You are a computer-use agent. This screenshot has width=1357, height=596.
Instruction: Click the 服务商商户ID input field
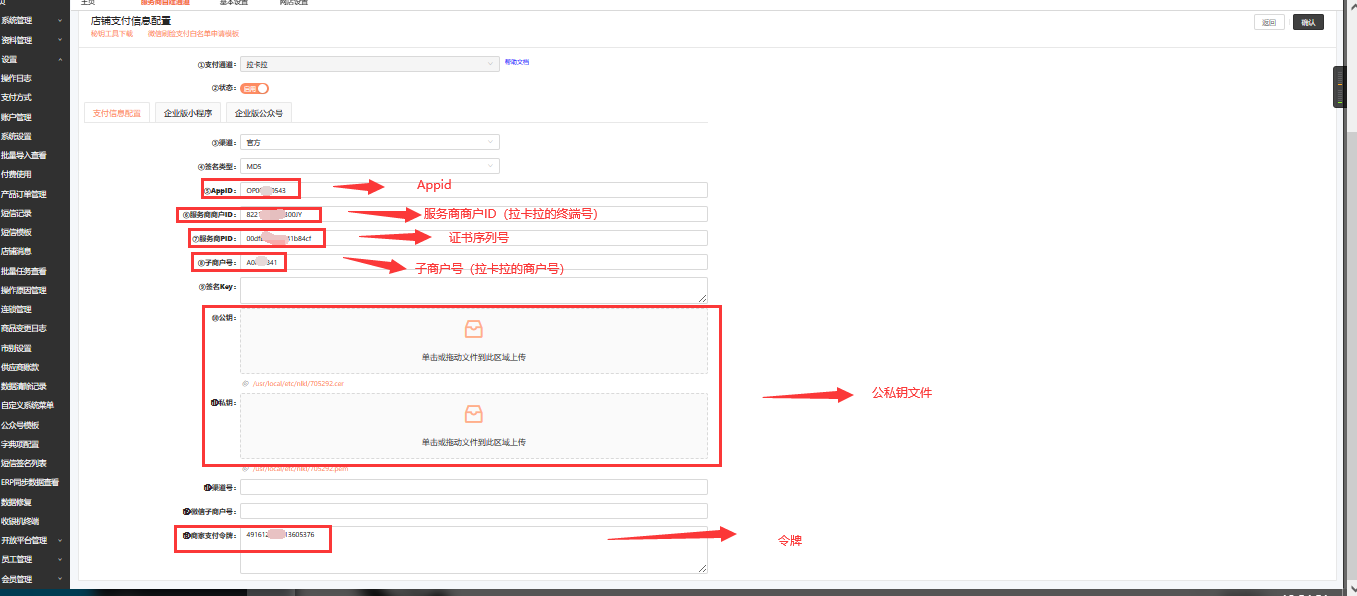point(473,214)
